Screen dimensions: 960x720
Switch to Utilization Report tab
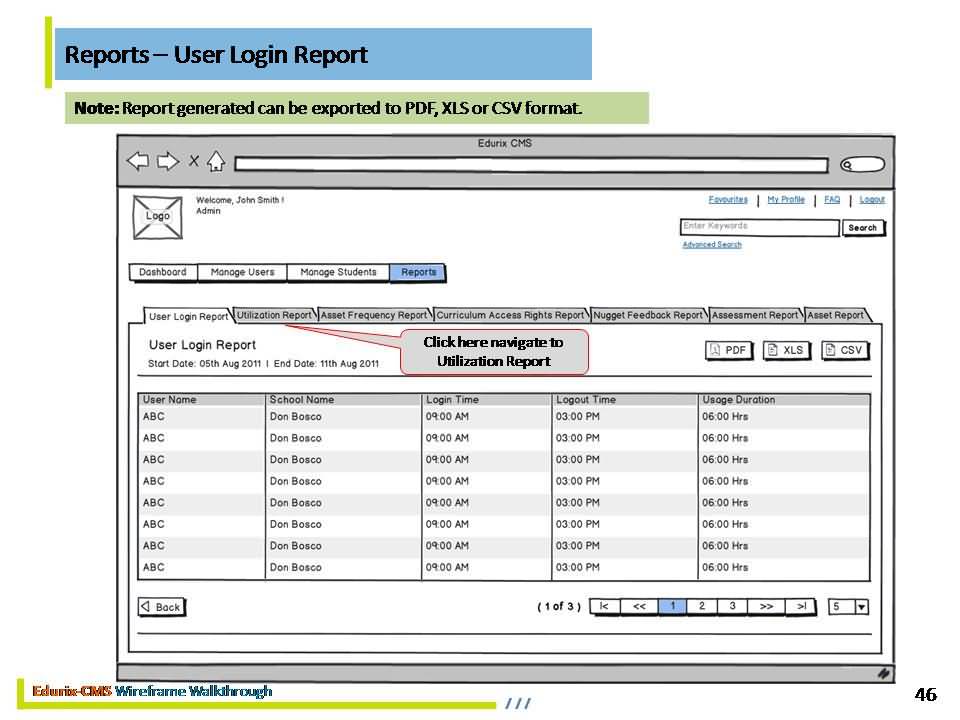pyautogui.click(x=274, y=315)
